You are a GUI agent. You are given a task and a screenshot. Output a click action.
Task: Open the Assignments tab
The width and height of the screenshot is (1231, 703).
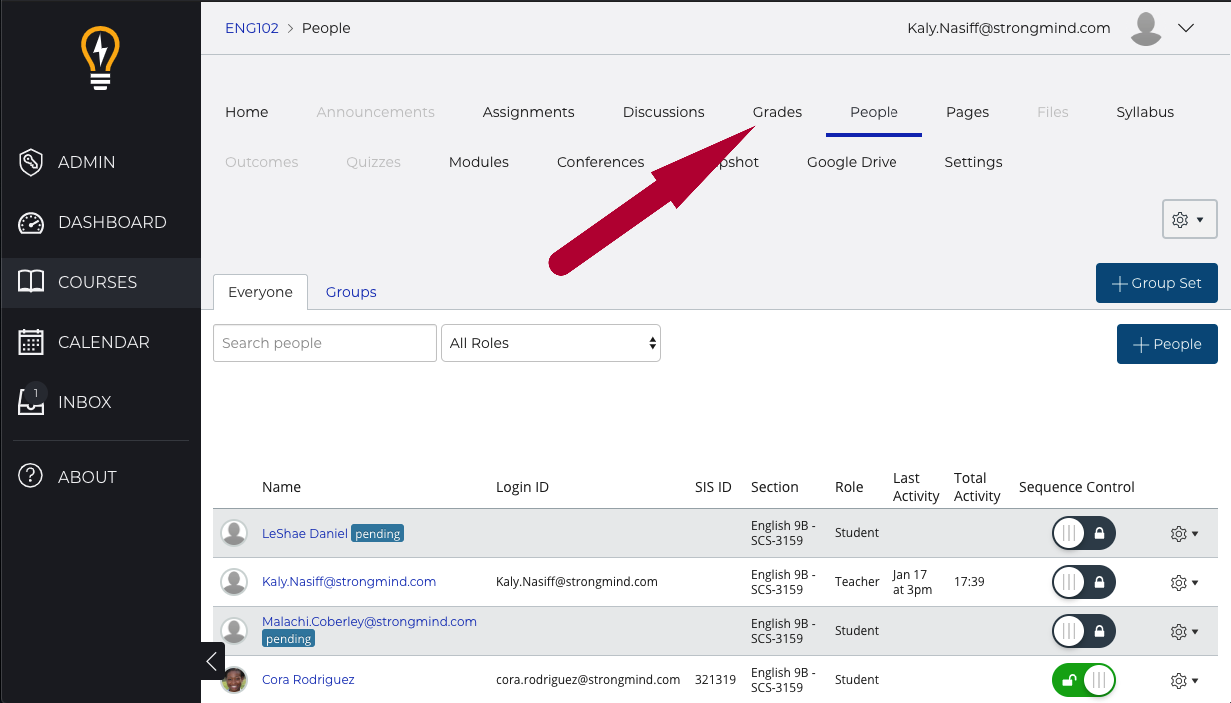coord(528,112)
